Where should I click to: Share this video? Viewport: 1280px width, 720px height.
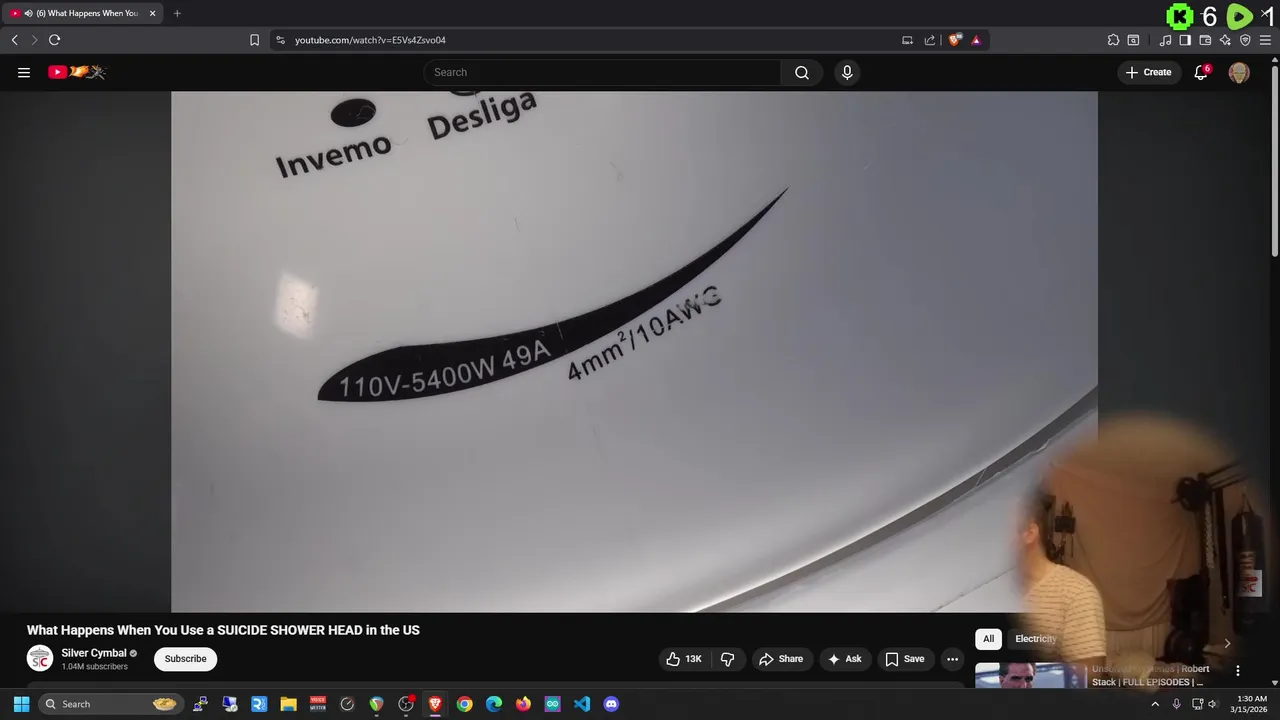click(x=781, y=659)
